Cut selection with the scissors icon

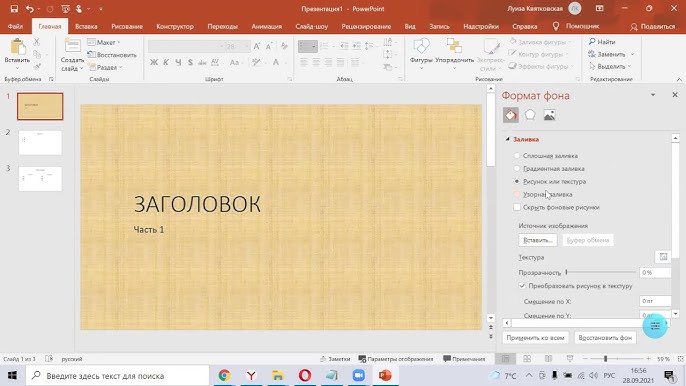tap(37, 42)
